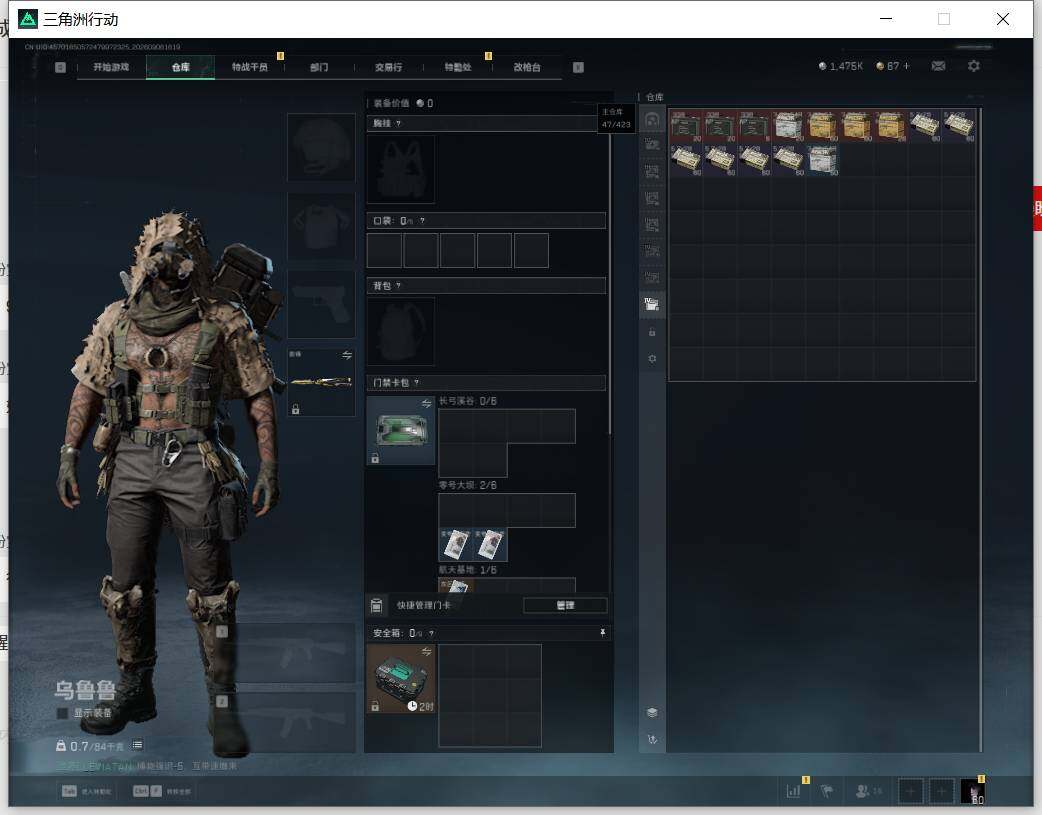Select the empty body armor equipment slot
This screenshot has height=815, width=1042.
(321, 225)
